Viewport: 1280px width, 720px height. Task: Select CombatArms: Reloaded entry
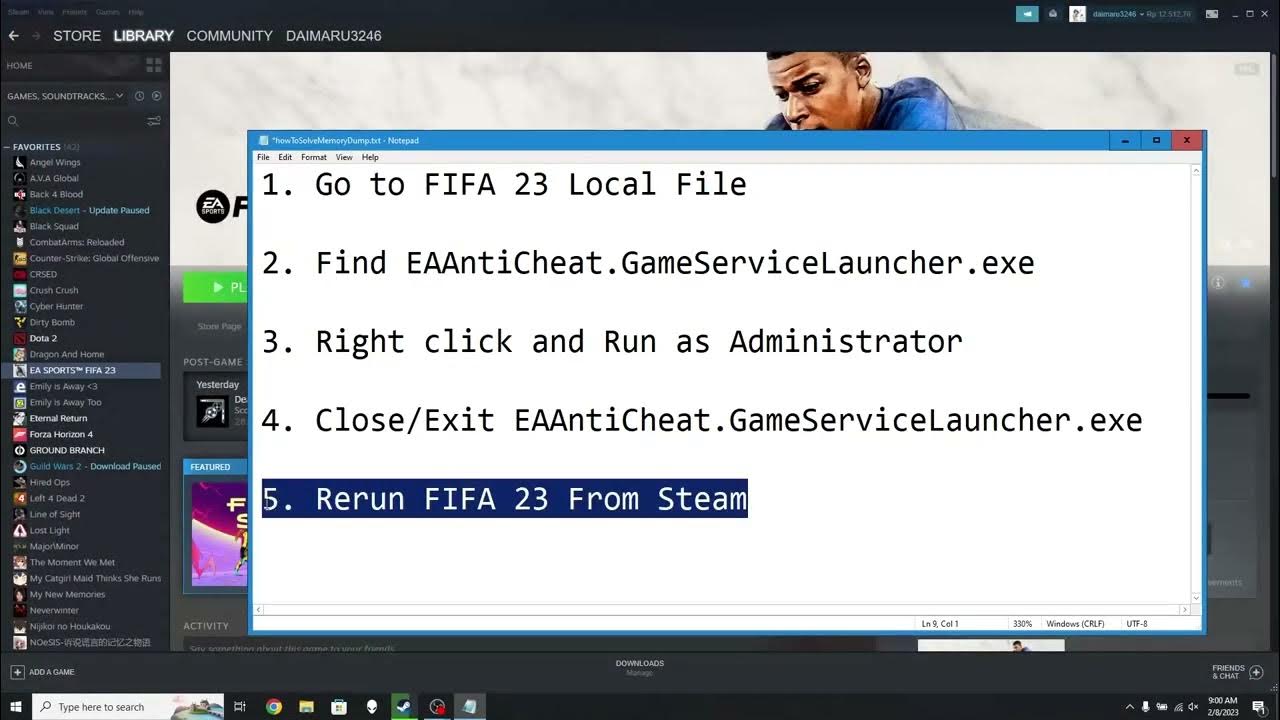pos(77,242)
